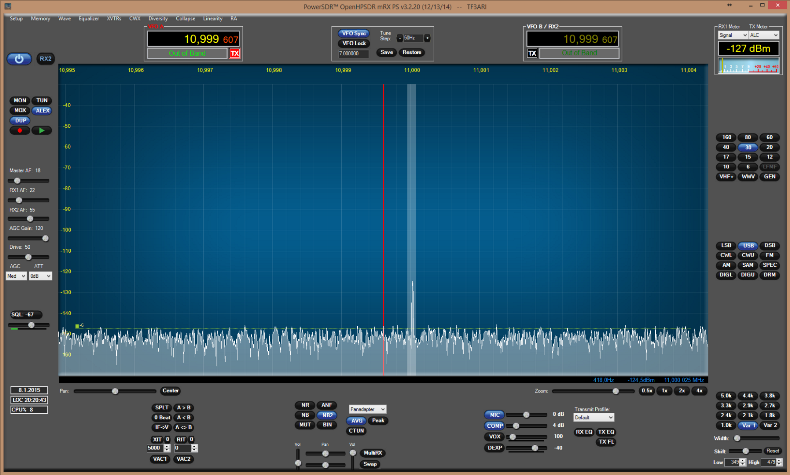Open the Setup menu
The width and height of the screenshot is (790, 475).
tap(16, 19)
